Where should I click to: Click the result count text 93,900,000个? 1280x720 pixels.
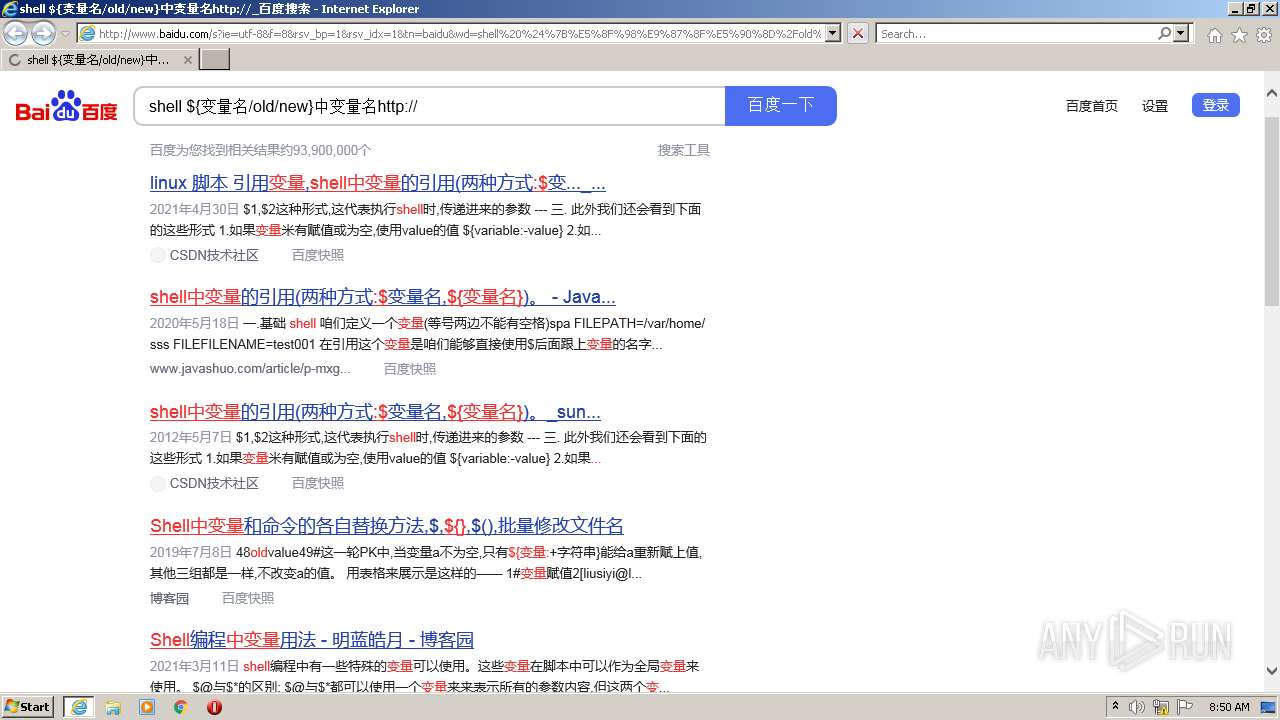326,150
